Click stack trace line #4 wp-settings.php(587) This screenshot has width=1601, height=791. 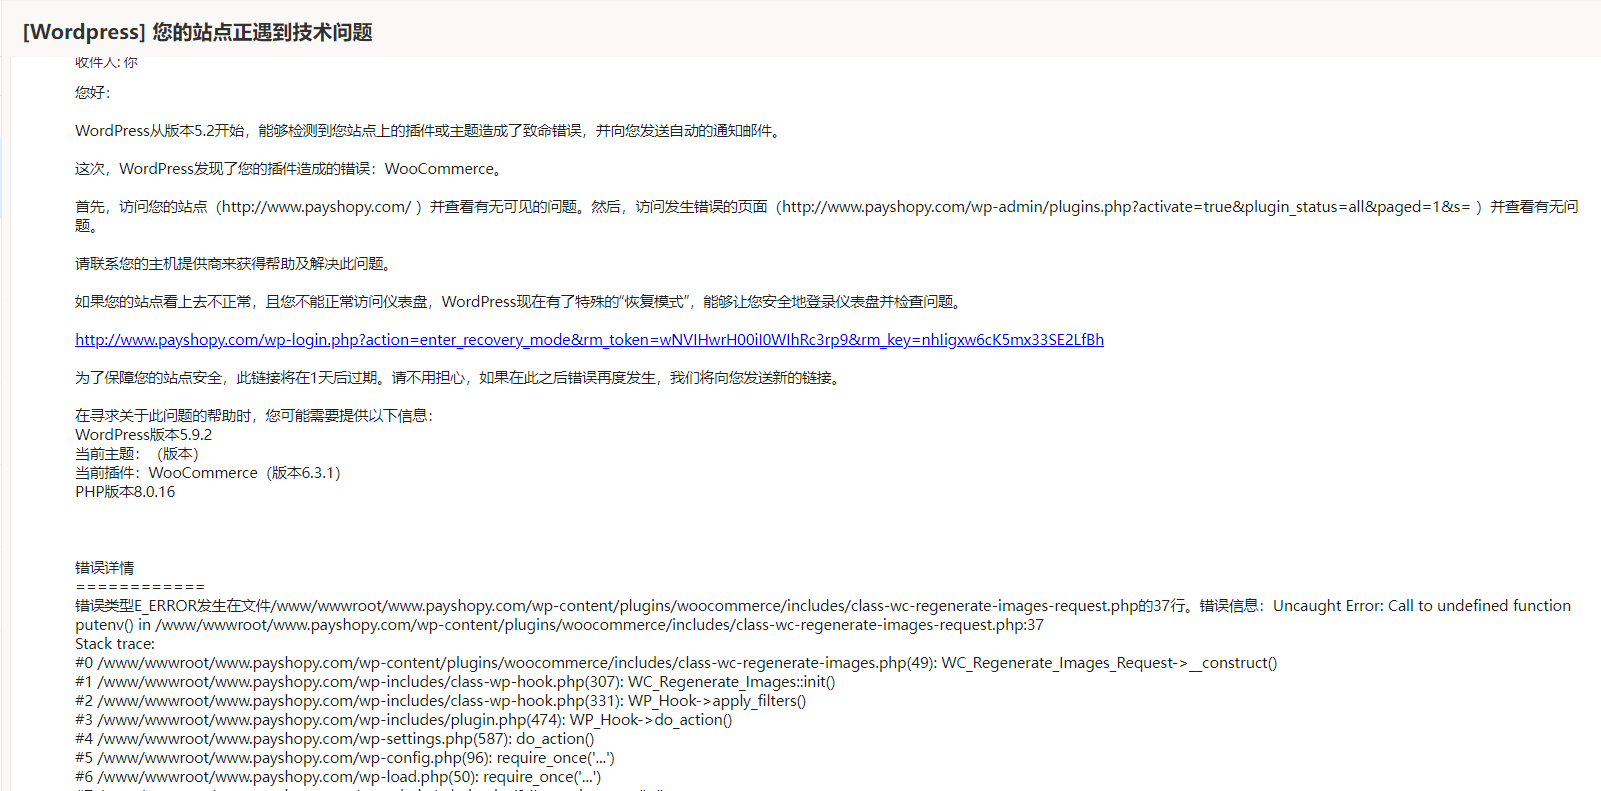click(334, 739)
